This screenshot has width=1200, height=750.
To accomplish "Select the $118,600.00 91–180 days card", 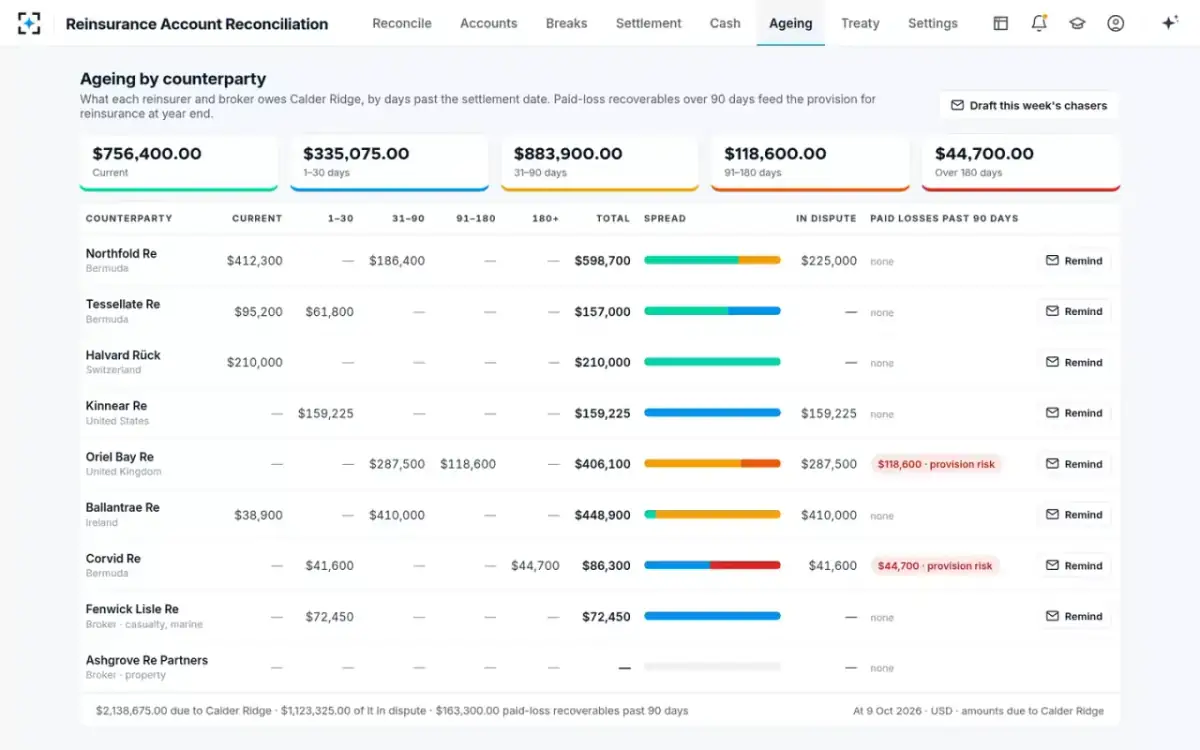I will click(810, 163).
